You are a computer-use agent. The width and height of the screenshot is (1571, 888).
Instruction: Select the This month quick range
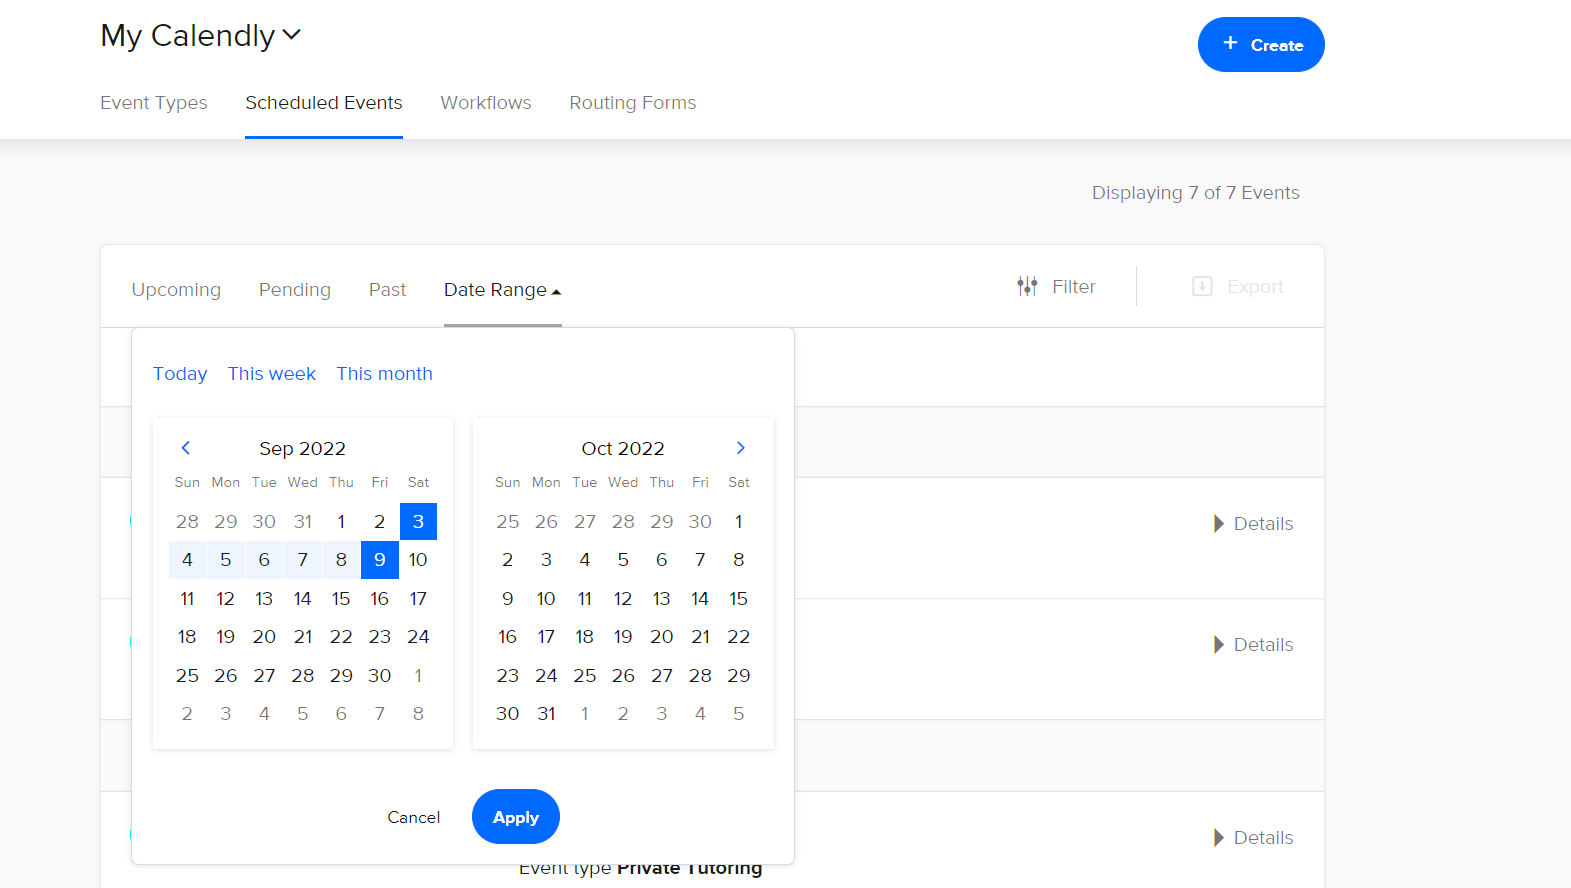click(385, 374)
